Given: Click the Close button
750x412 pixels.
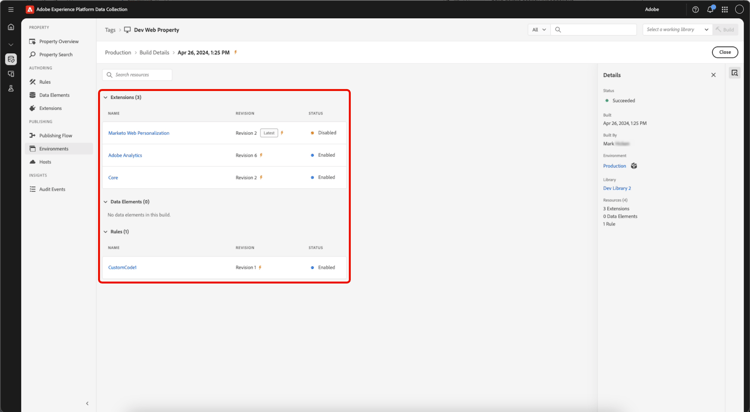Looking at the screenshot, I should (725, 52).
